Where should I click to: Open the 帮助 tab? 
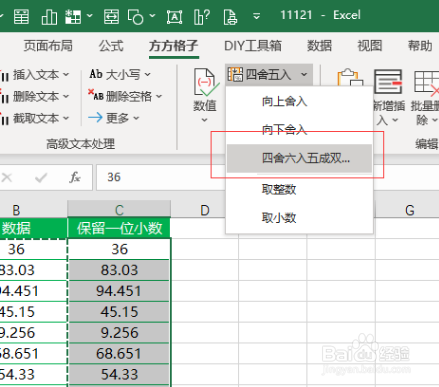420,46
